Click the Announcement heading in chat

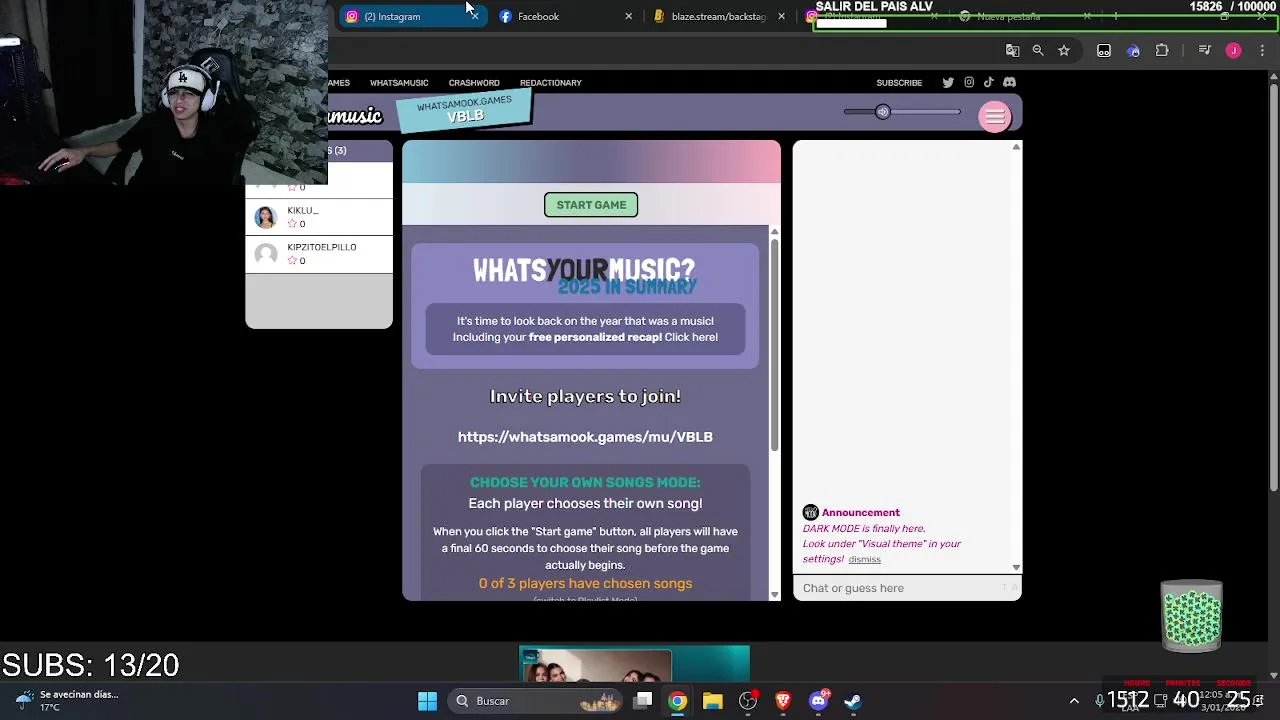861,512
